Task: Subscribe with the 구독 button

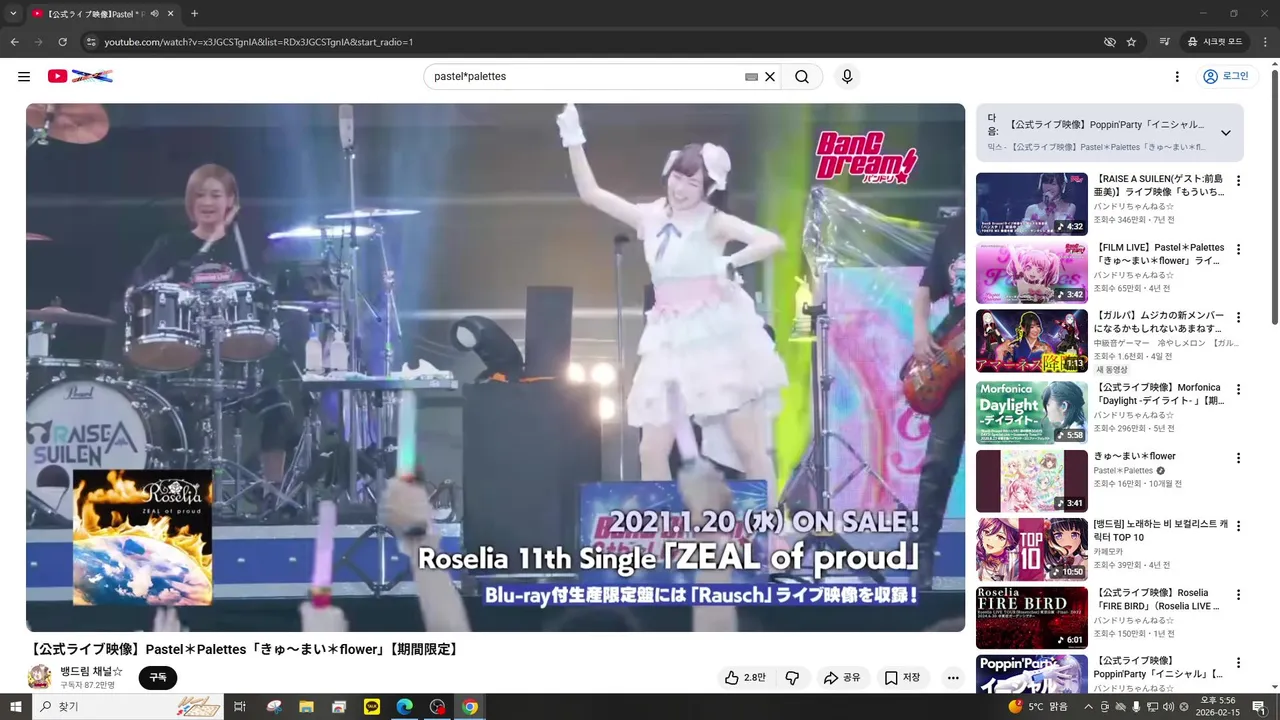Action: click(158, 678)
